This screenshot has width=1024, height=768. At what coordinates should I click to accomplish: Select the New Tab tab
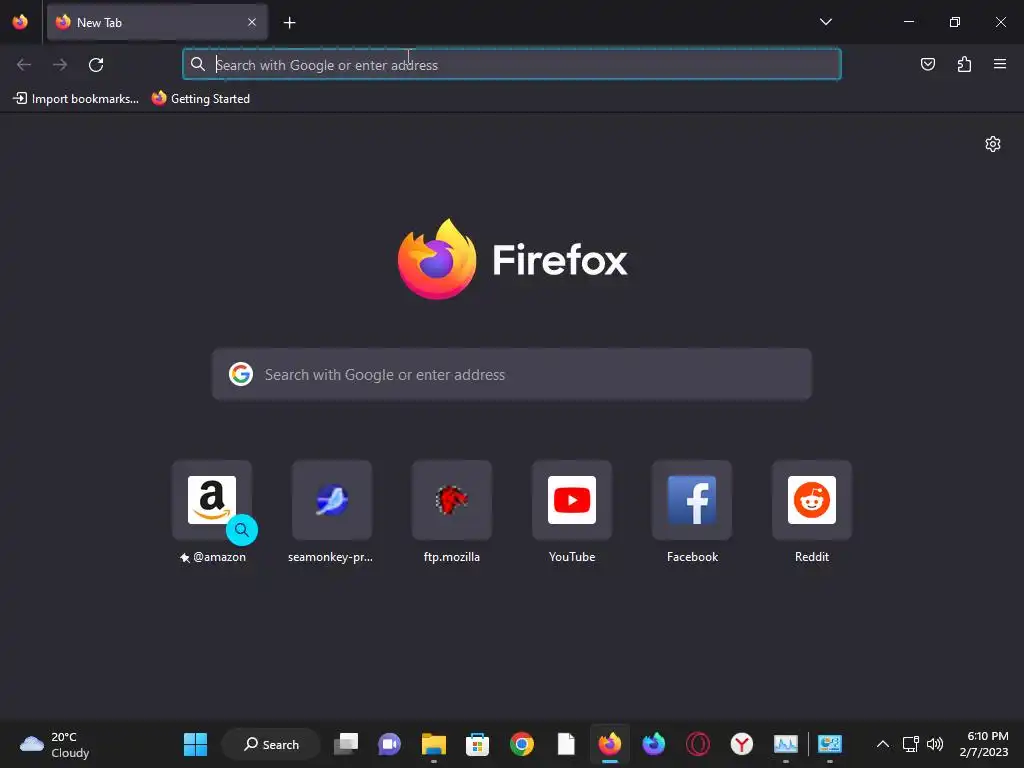tap(157, 22)
